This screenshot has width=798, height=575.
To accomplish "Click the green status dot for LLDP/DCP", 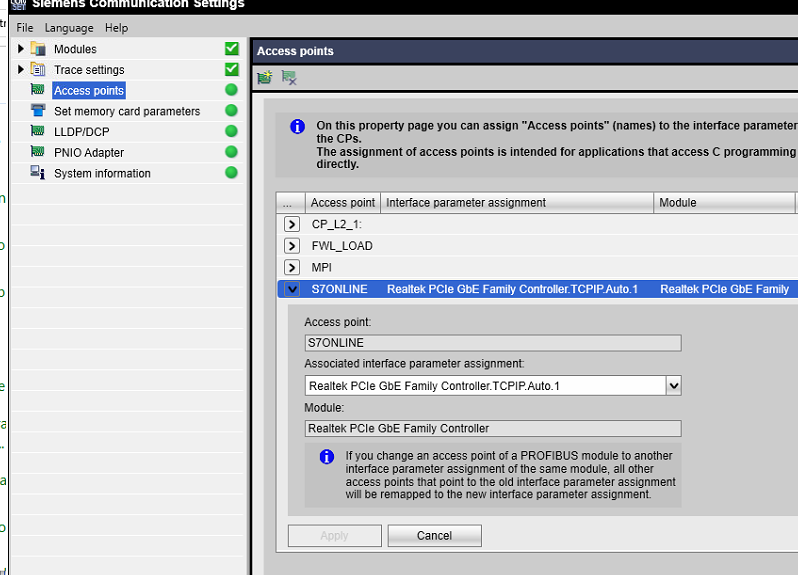I will [231, 131].
